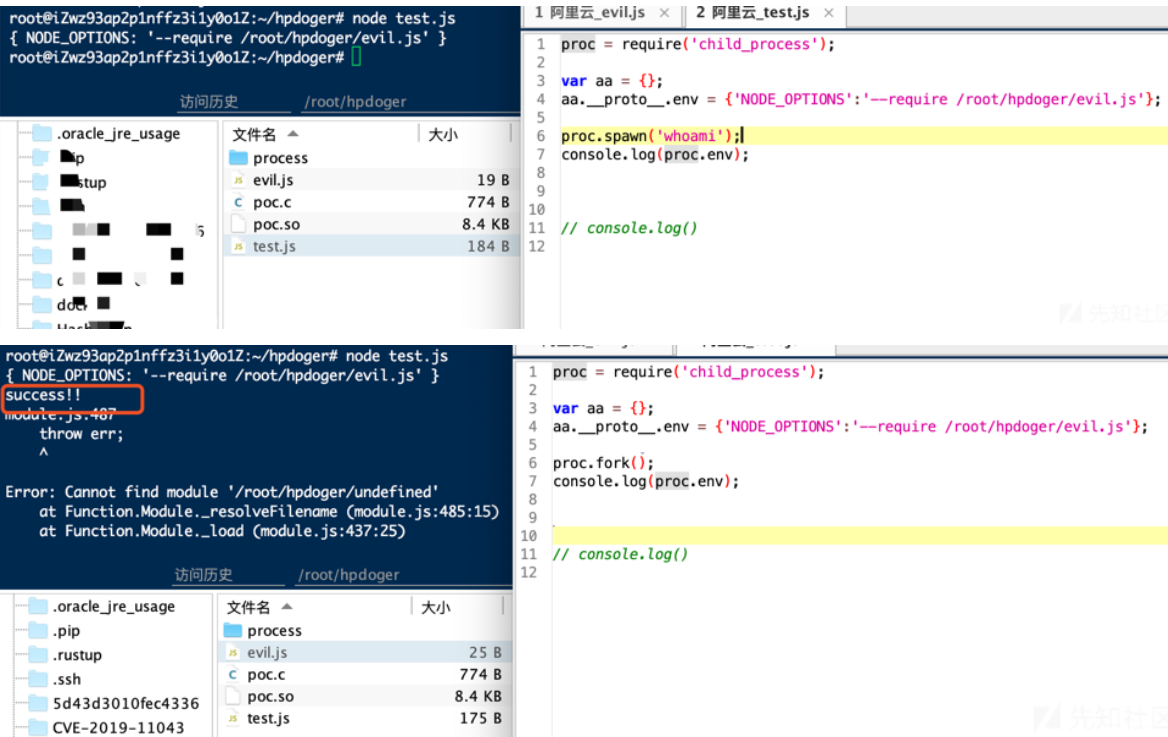Toggle 文件名 sort arrow in upper file list

click(293, 134)
